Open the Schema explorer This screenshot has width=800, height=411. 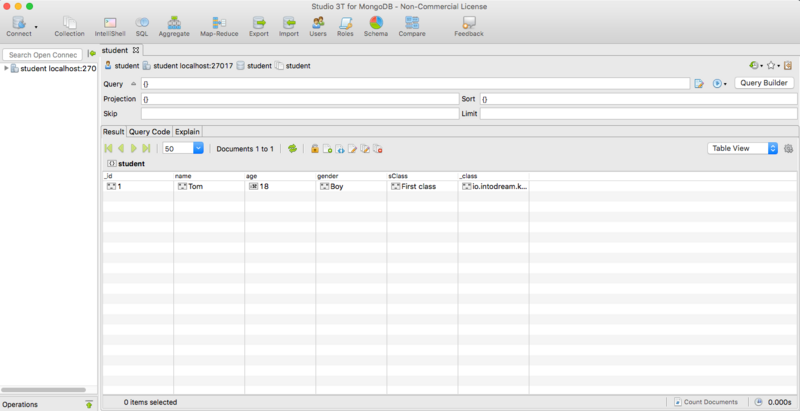376,26
